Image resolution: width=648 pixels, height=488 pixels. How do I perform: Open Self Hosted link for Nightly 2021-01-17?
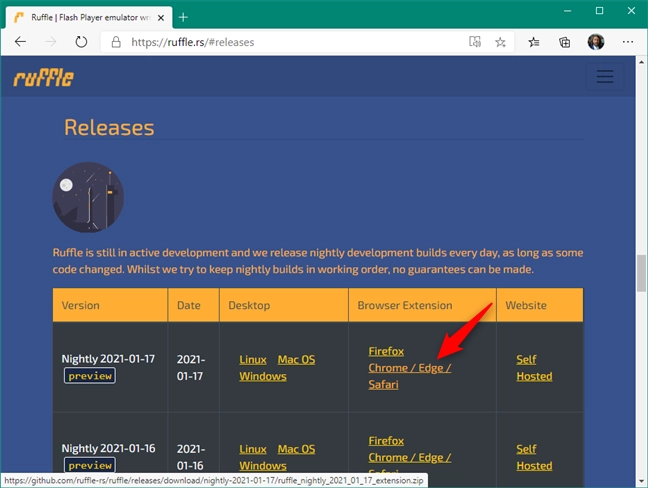(x=534, y=368)
